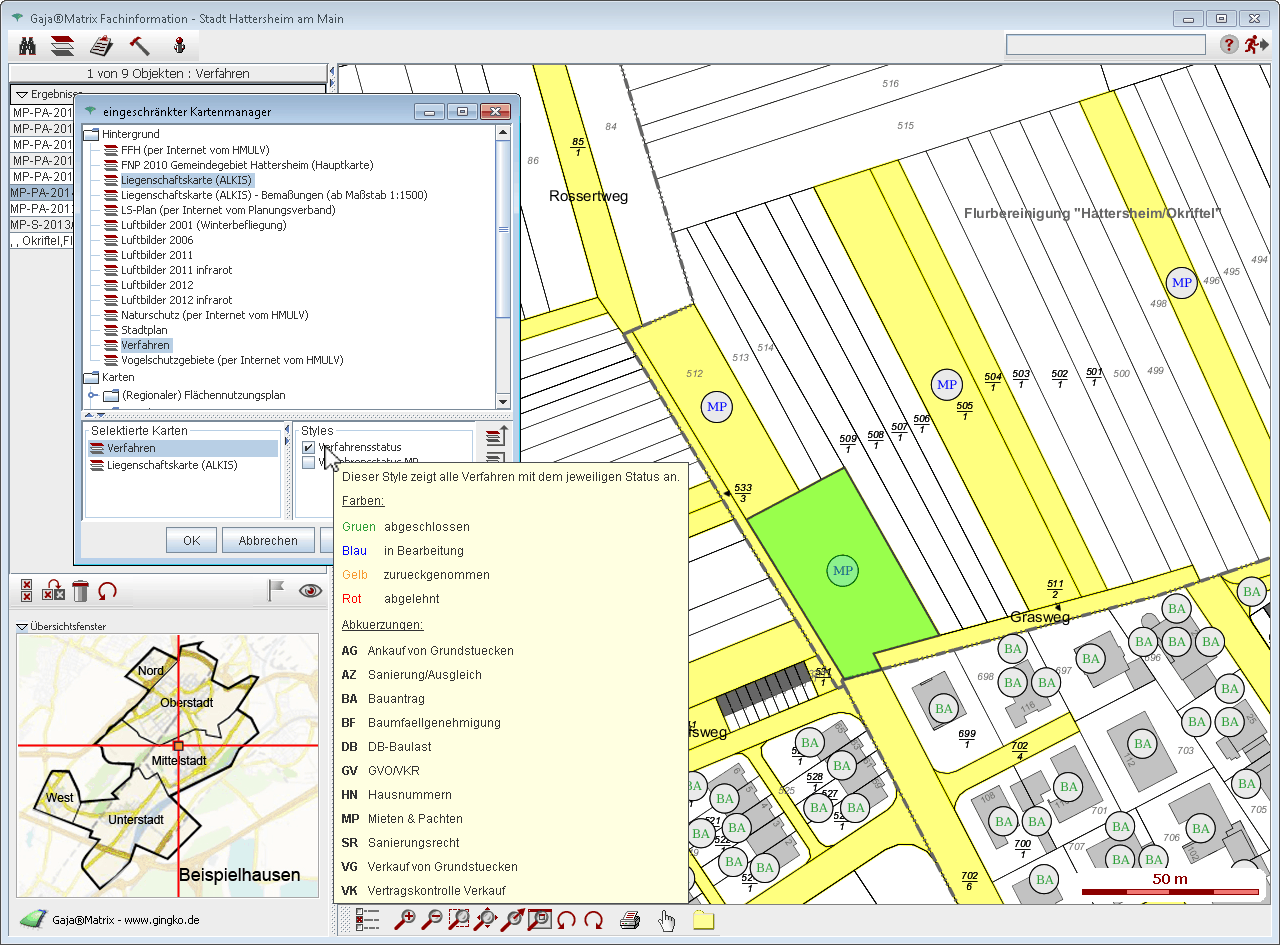The height and width of the screenshot is (945, 1280).
Task: Select the hand pan tool
Action: (667, 920)
